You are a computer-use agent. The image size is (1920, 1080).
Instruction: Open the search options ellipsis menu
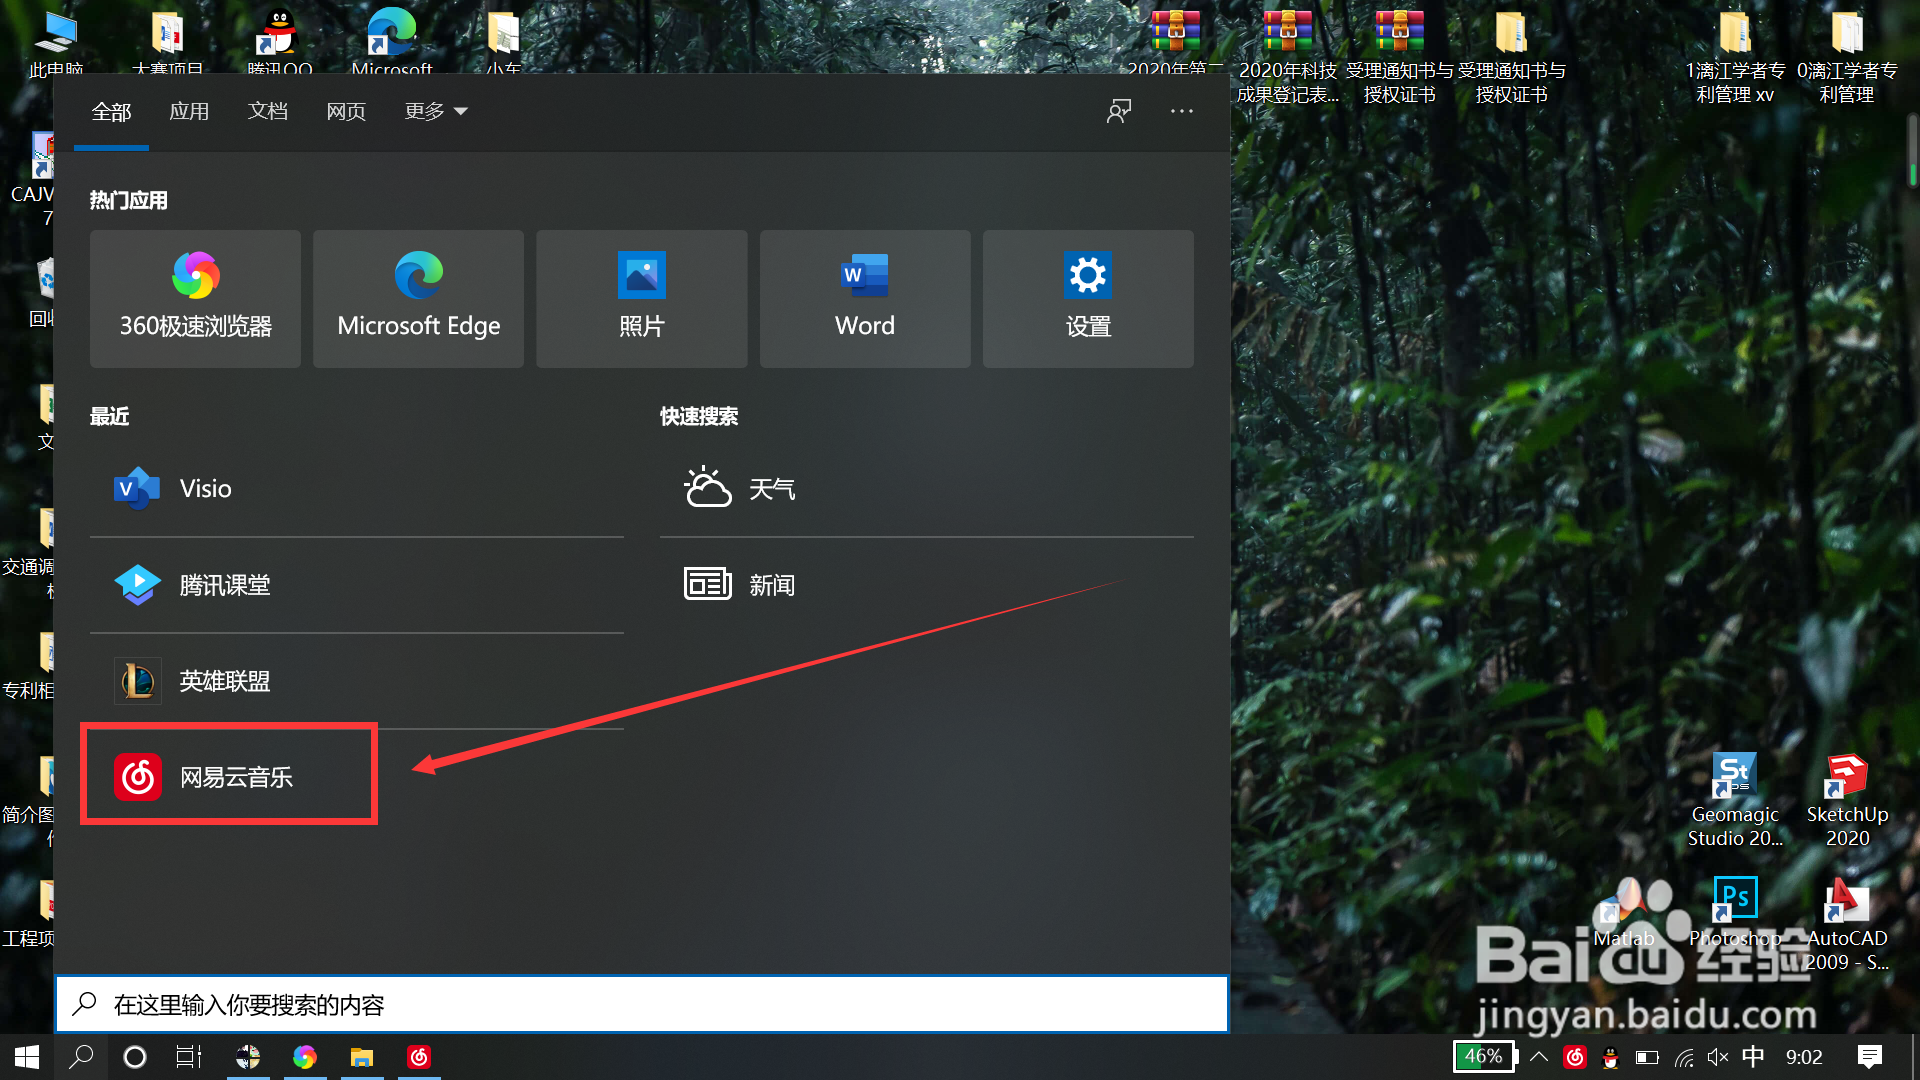1181,111
